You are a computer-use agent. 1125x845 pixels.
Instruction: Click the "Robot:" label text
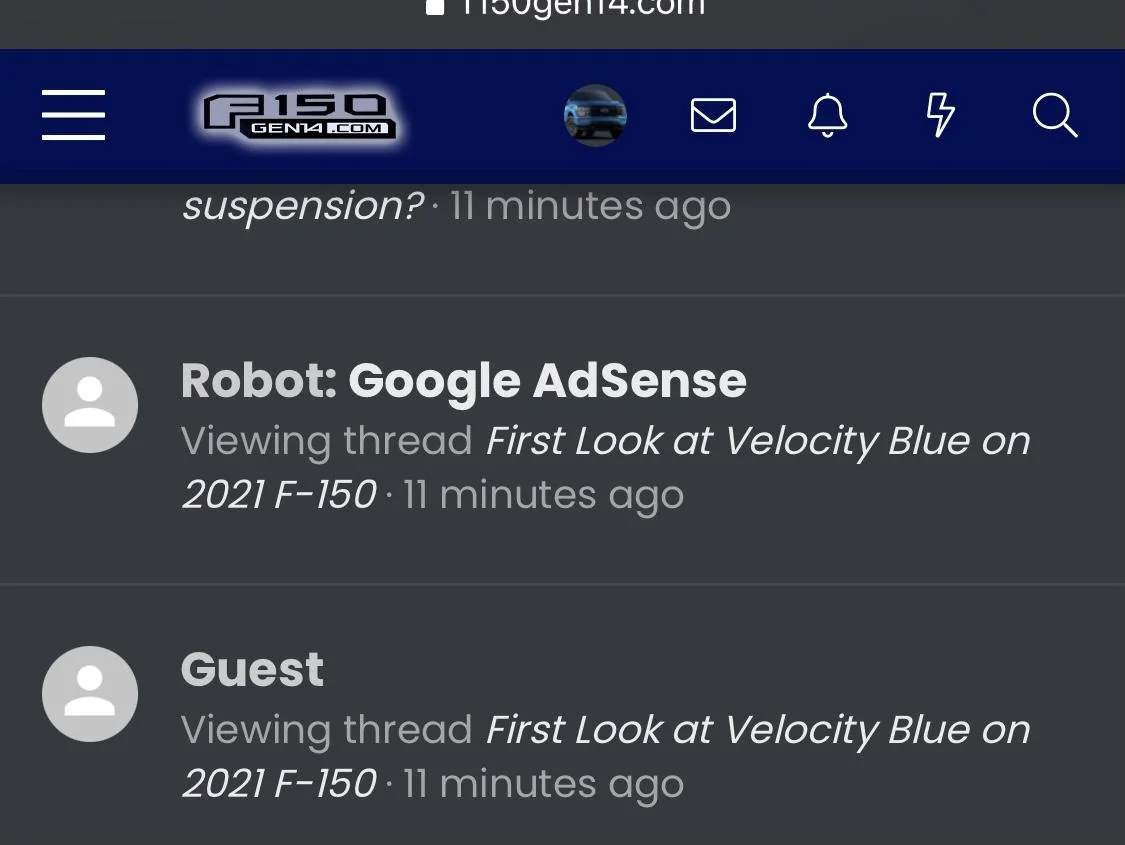coord(259,381)
